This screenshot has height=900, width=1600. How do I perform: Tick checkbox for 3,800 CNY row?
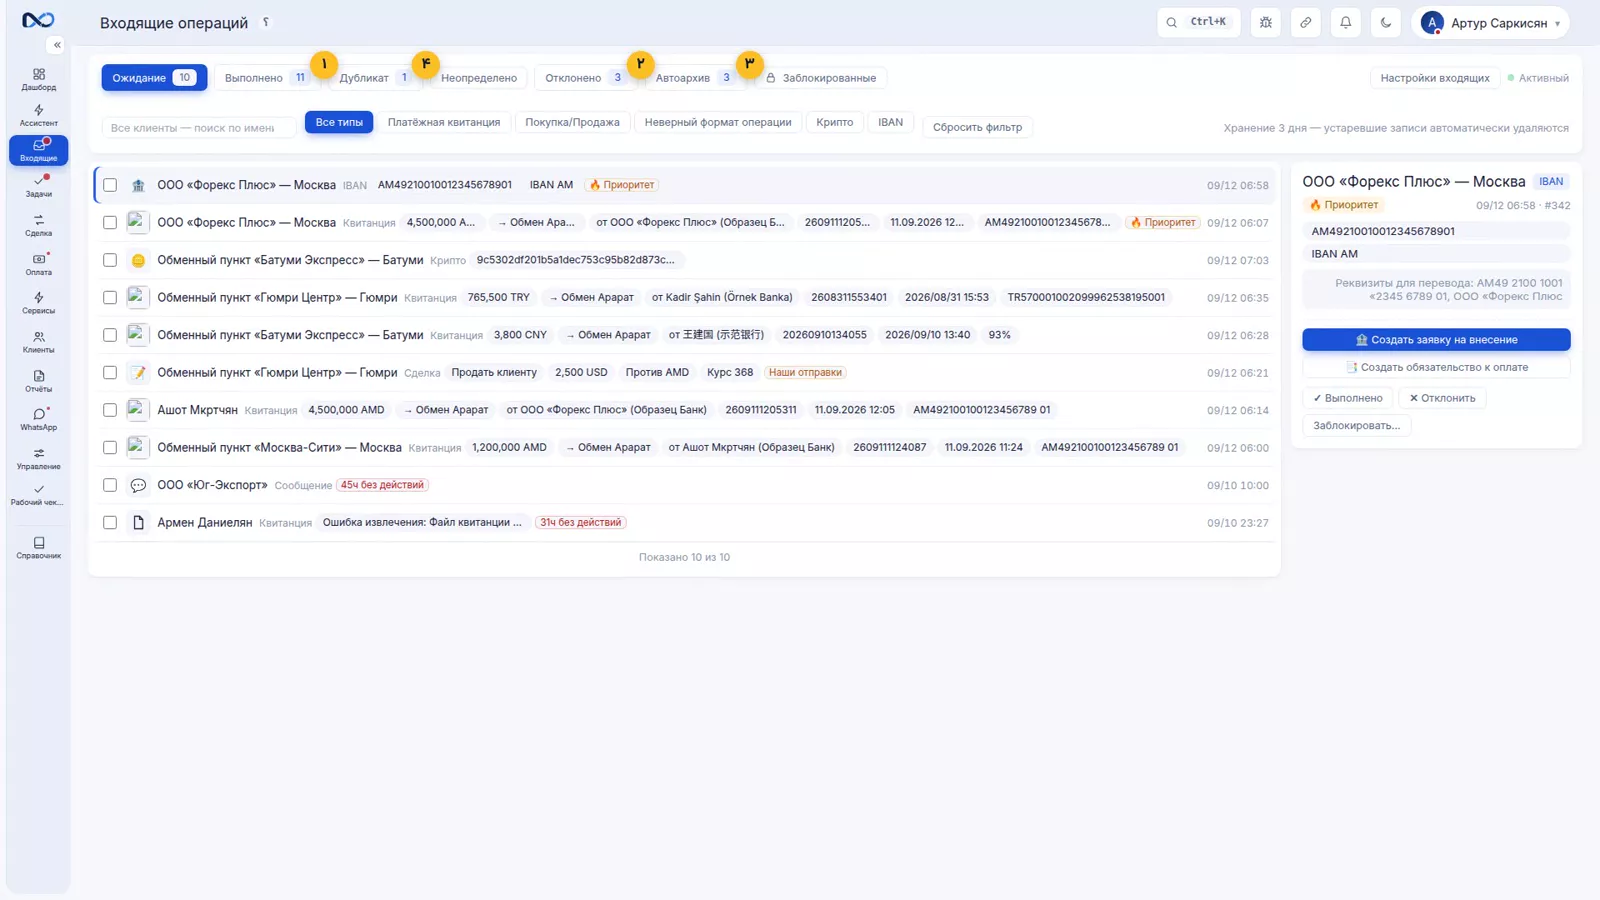point(110,335)
